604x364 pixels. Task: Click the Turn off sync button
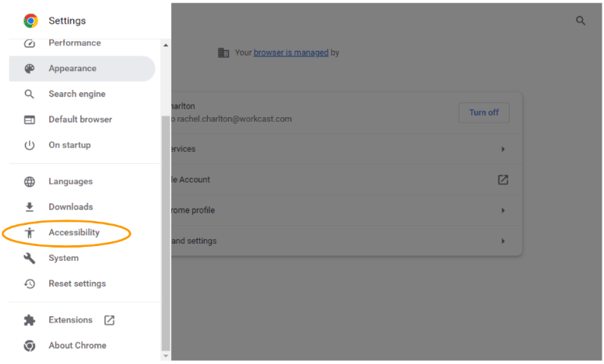click(484, 112)
